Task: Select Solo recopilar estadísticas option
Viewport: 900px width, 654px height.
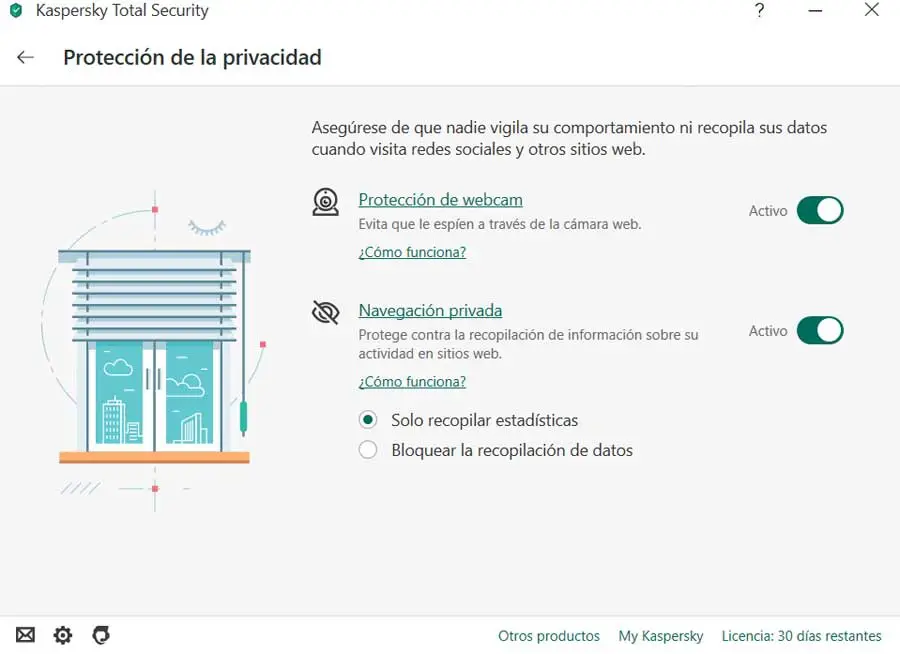Action: click(x=468, y=420)
